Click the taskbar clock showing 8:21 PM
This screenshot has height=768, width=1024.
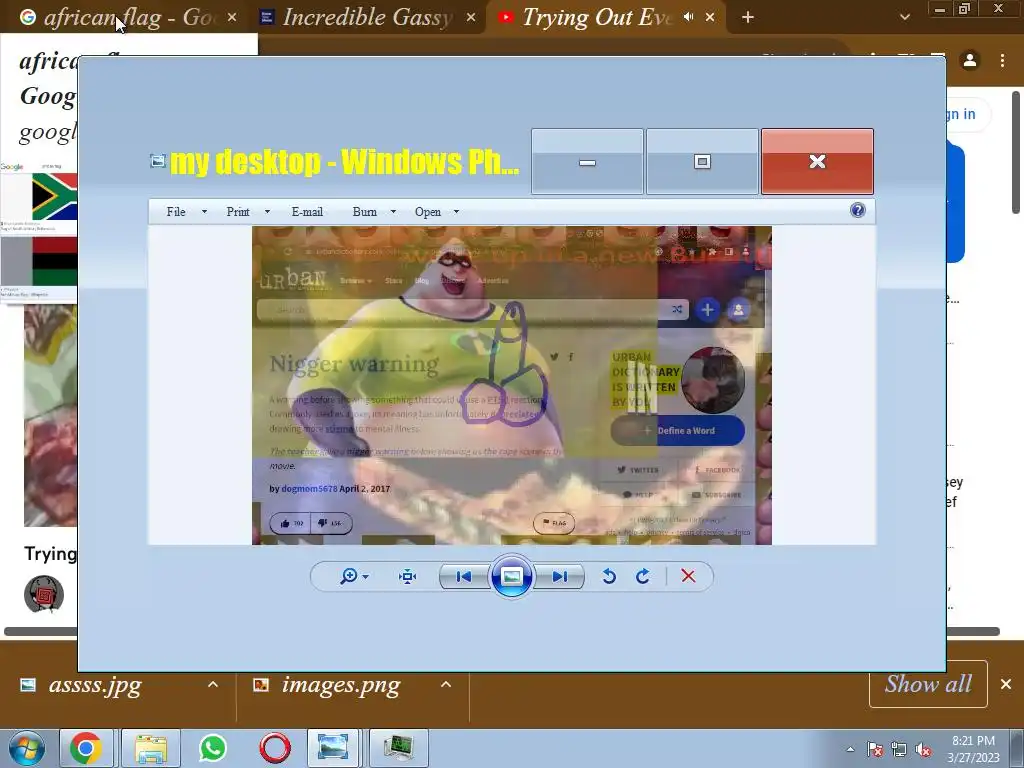tap(973, 748)
